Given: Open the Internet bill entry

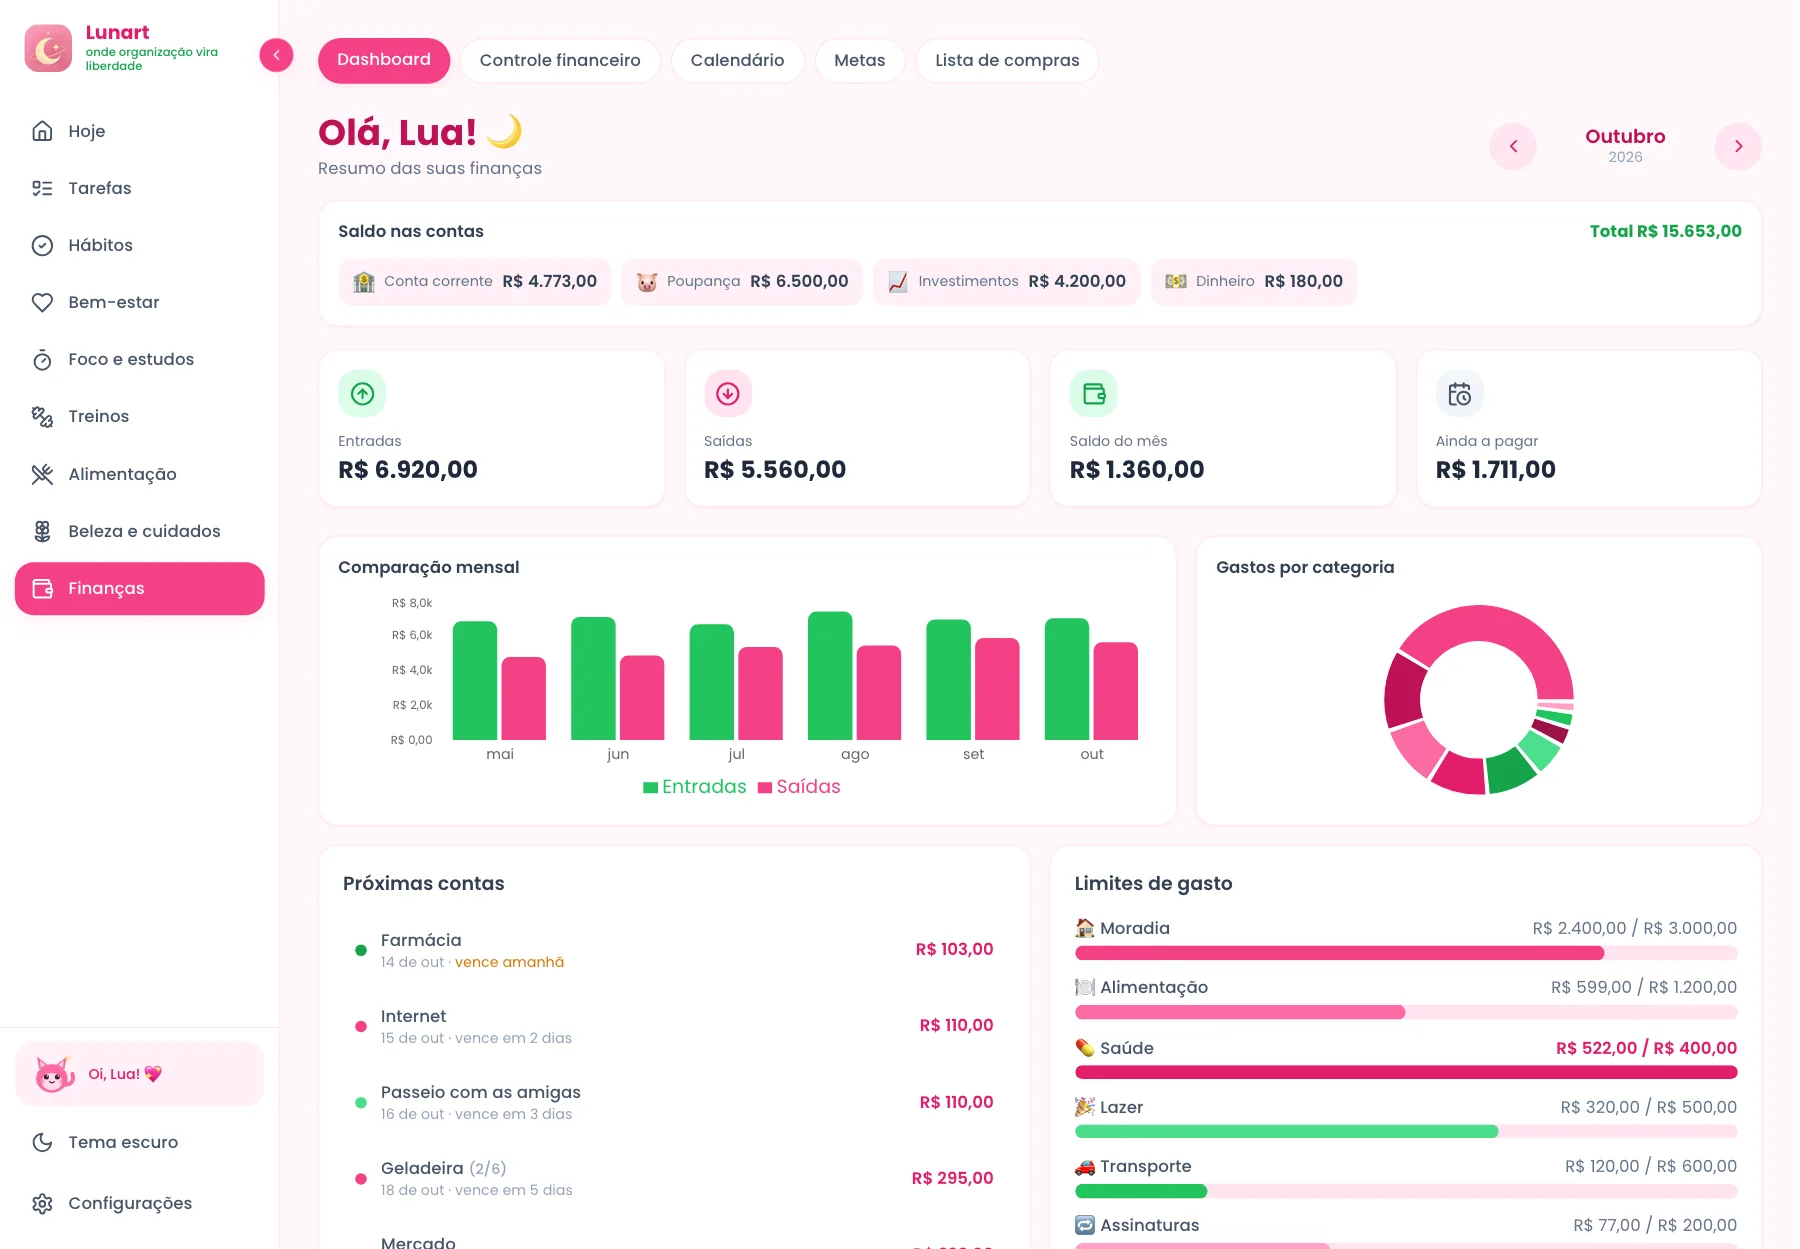Looking at the screenshot, I should tap(674, 1026).
